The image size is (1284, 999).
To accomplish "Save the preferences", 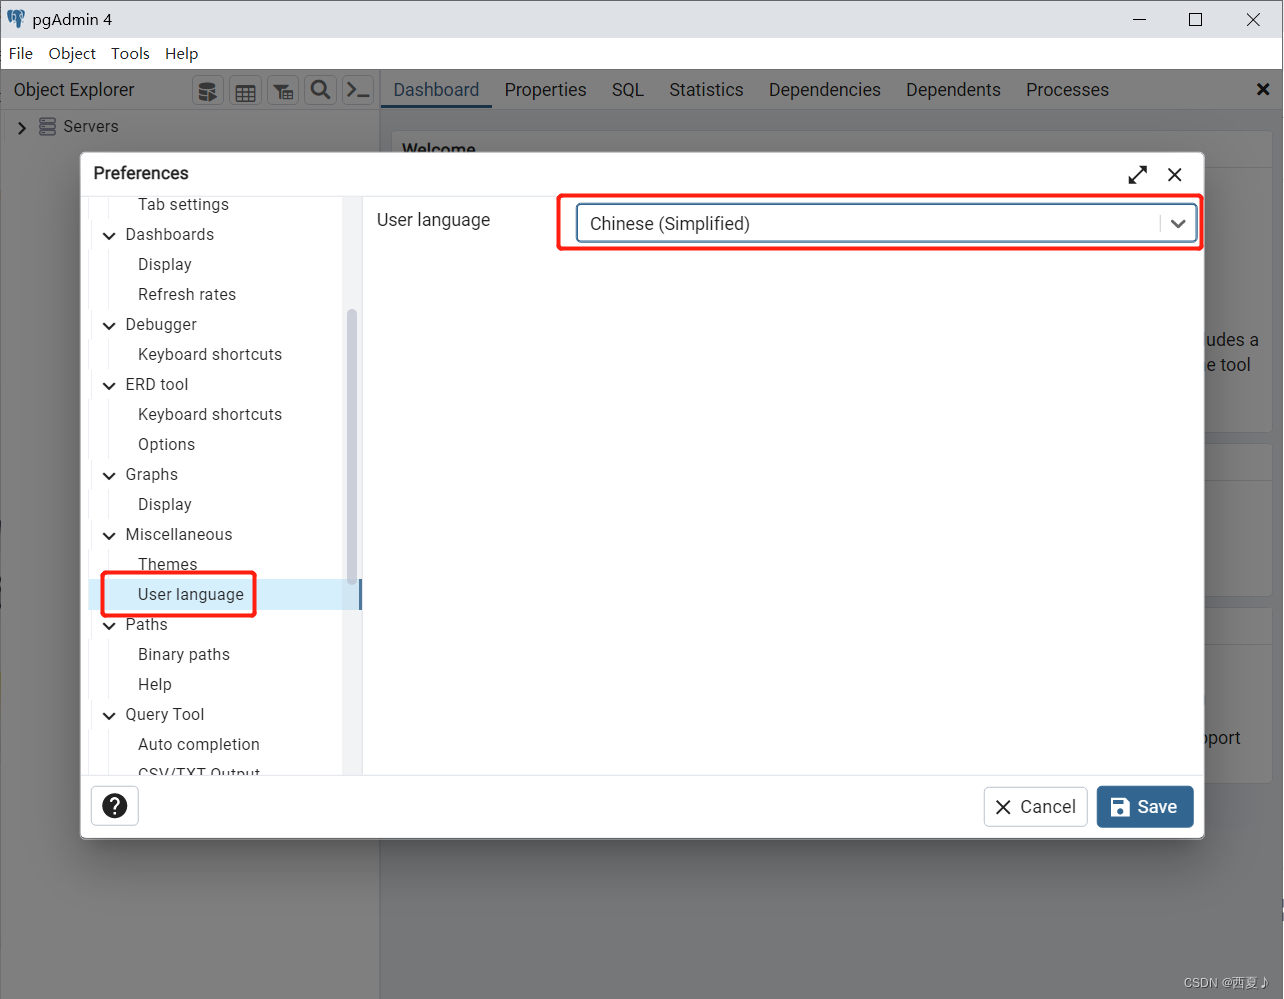I will [1145, 807].
